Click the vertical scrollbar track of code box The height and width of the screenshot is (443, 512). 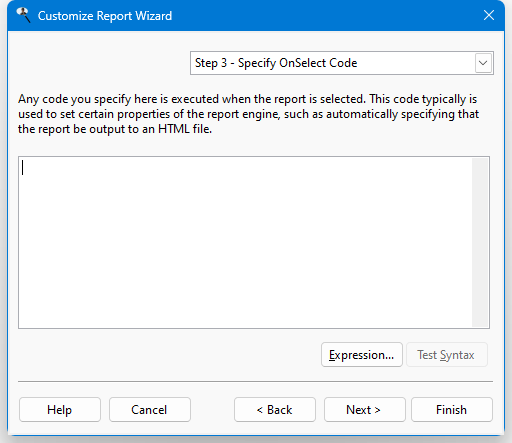480,242
